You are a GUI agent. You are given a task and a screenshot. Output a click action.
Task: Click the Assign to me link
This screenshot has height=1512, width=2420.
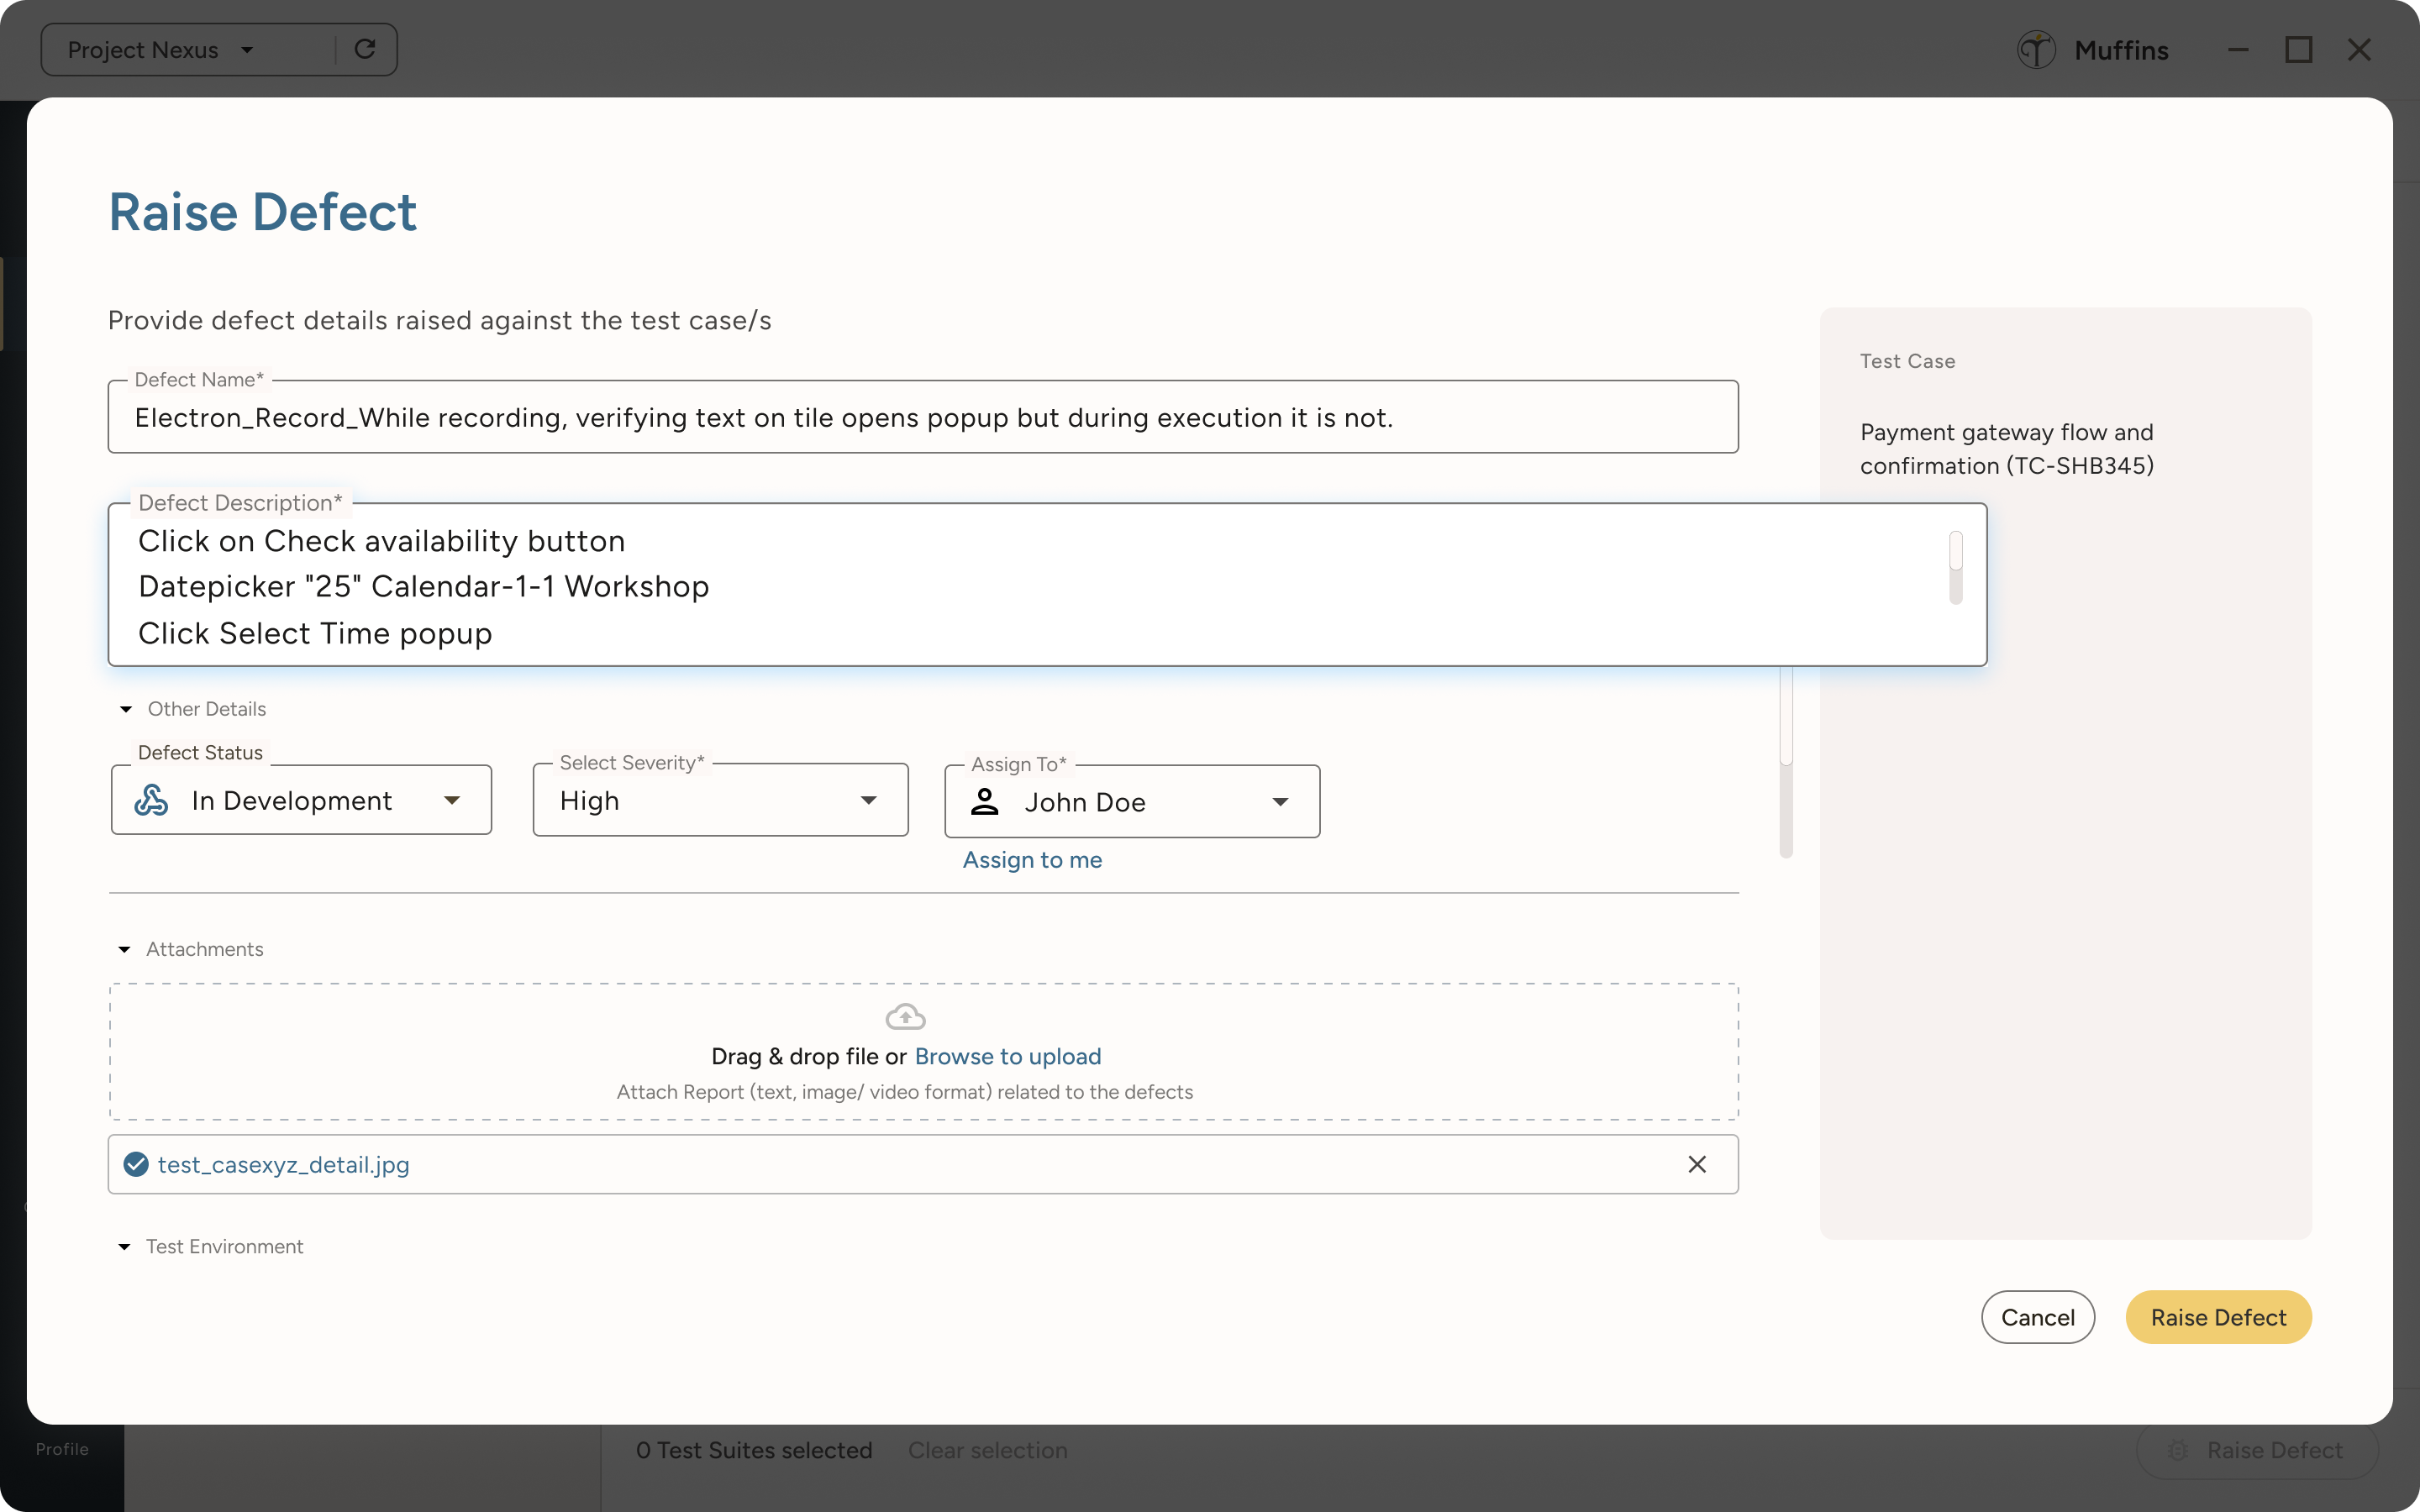pos(1032,859)
